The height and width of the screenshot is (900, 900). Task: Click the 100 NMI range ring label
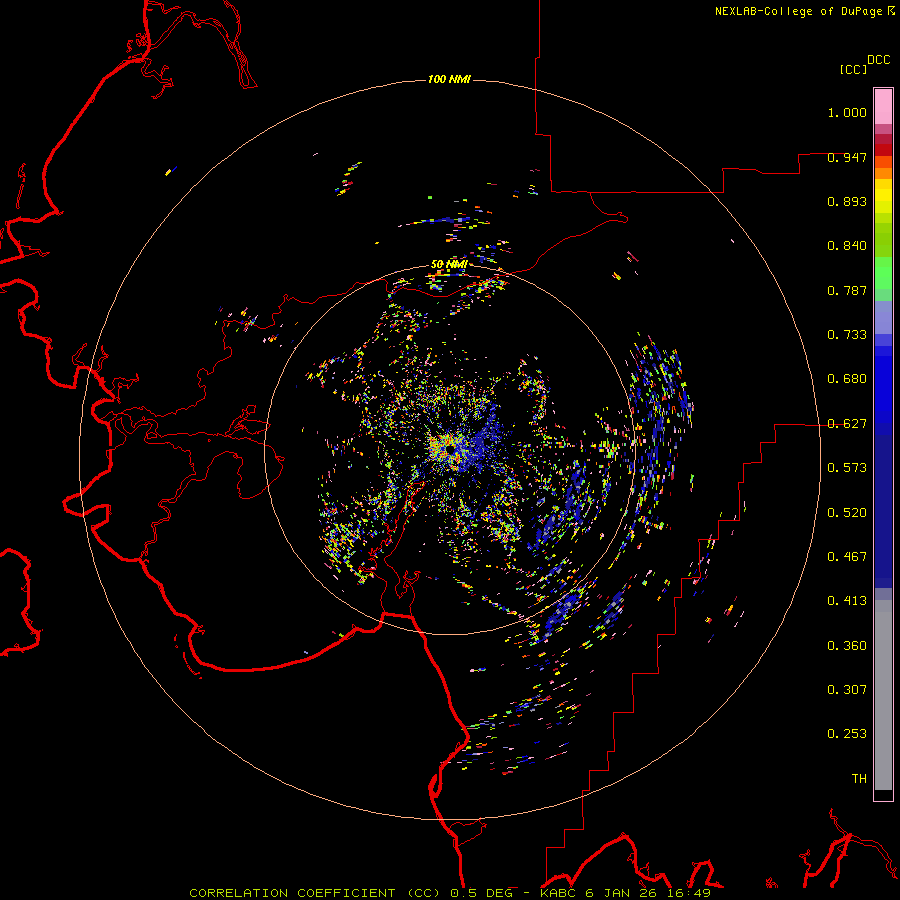coord(449,79)
